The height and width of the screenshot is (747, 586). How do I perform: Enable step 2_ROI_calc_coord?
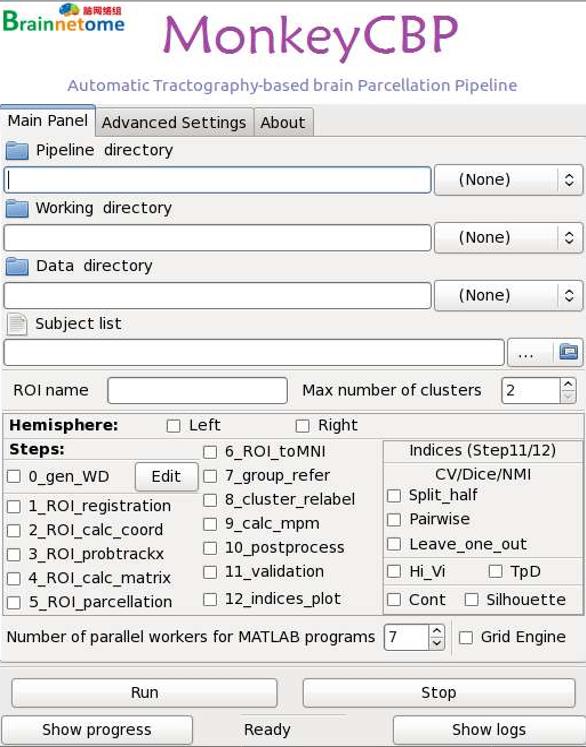[x=14, y=530]
